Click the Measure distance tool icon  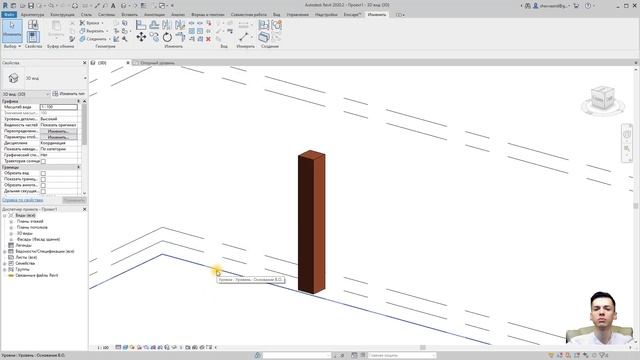pyautogui.click(x=243, y=37)
